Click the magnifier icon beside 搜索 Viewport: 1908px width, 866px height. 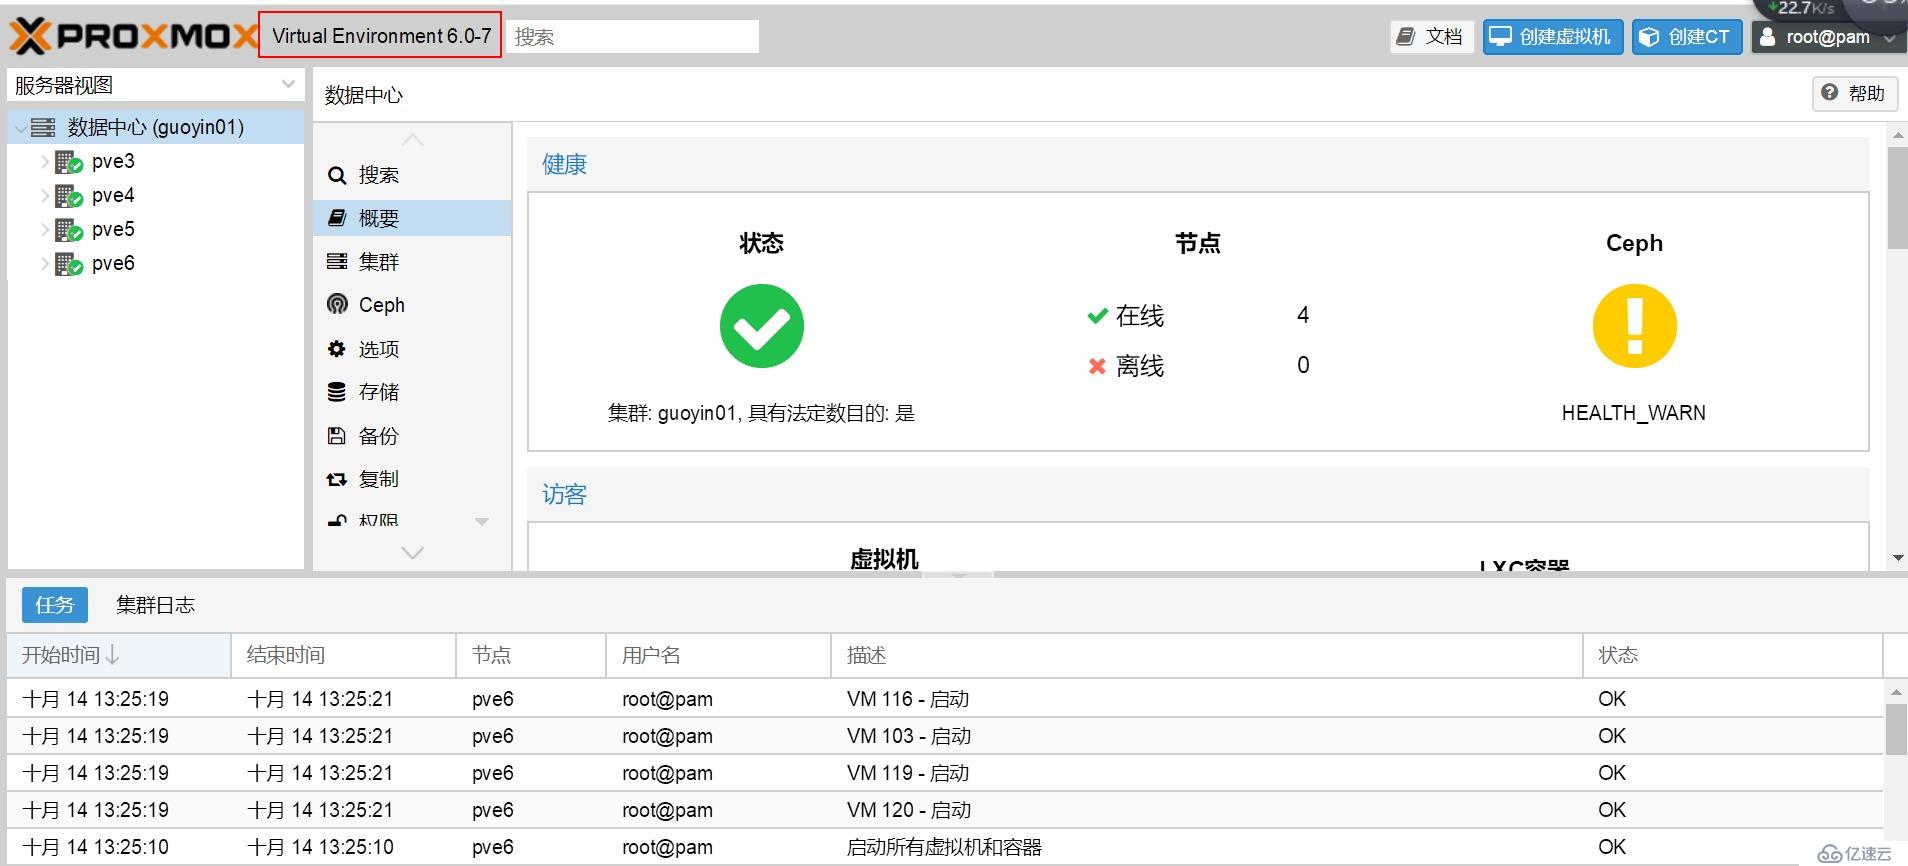coord(337,175)
